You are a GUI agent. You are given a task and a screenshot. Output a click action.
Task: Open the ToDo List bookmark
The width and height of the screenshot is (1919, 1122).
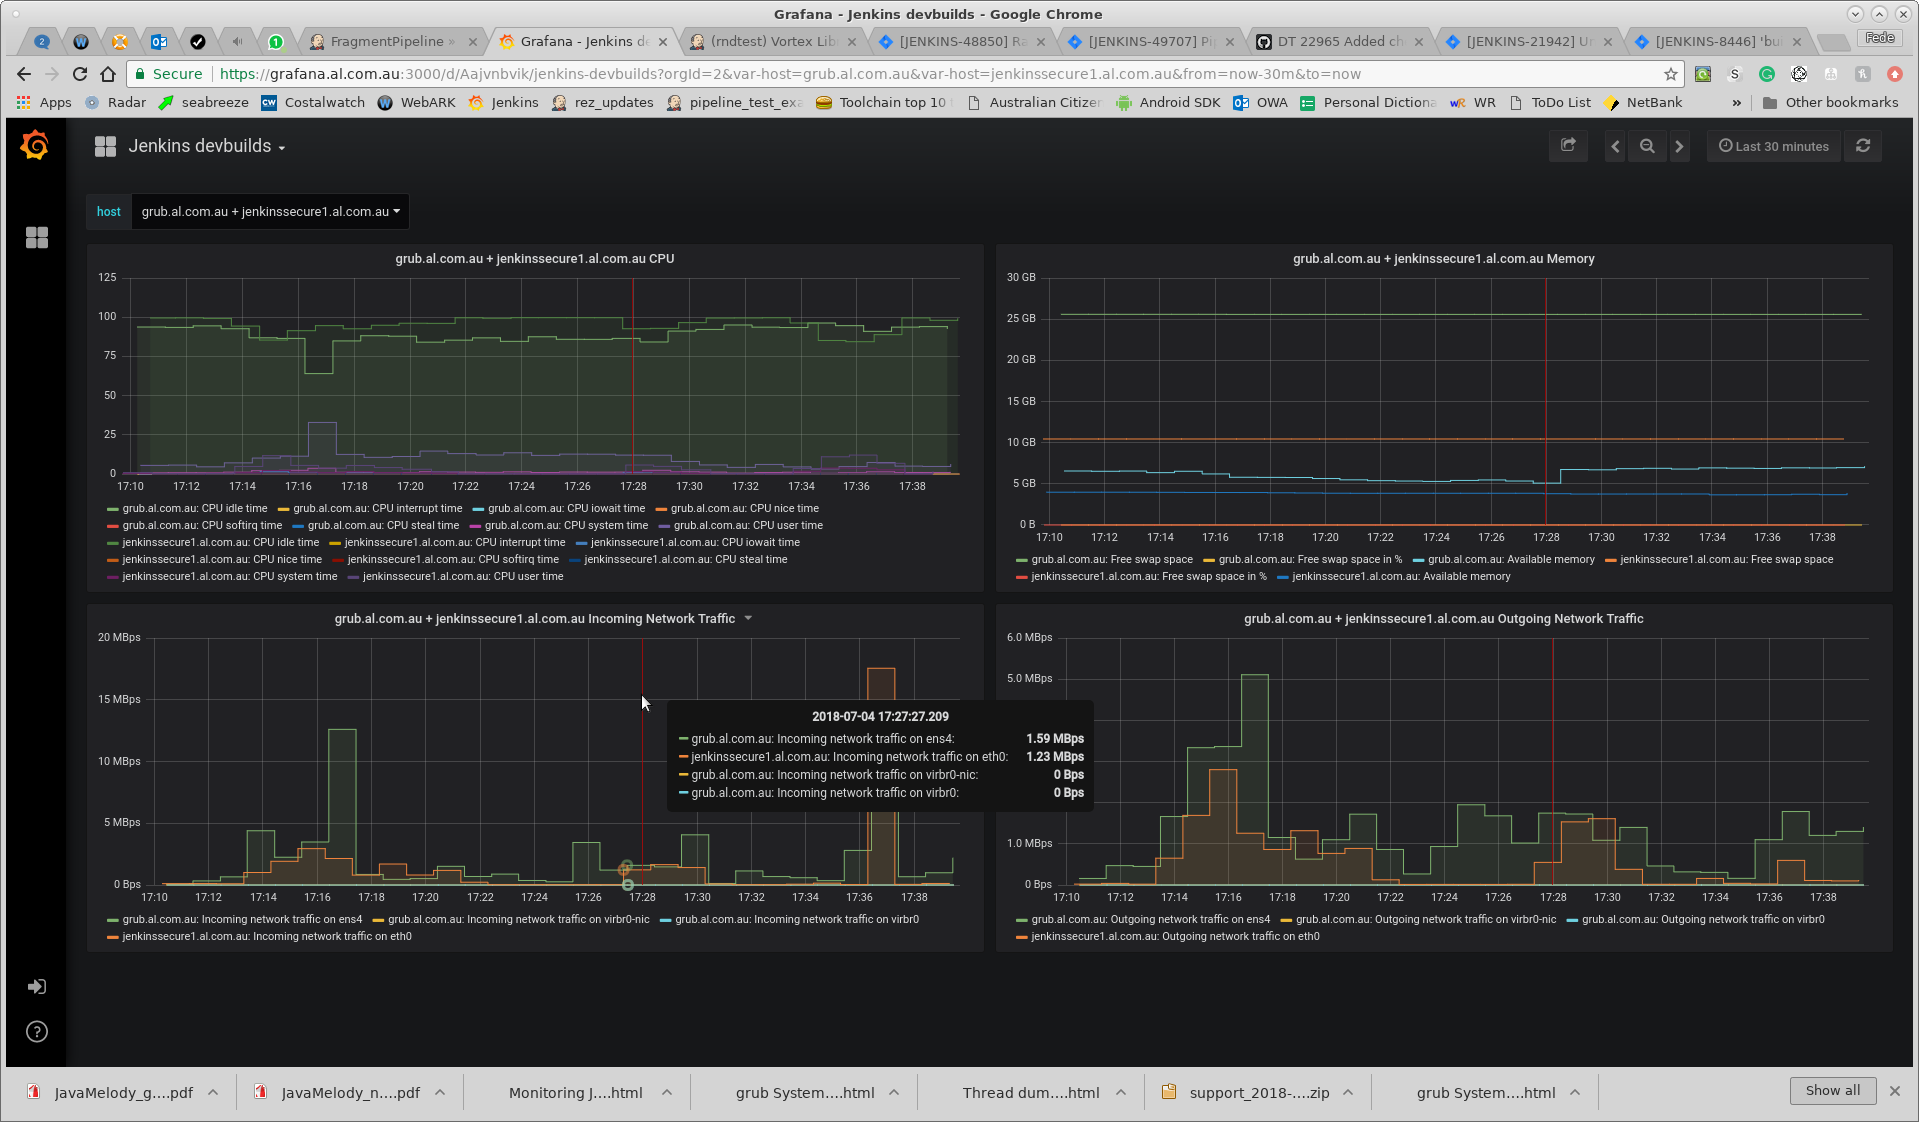(1549, 102)
